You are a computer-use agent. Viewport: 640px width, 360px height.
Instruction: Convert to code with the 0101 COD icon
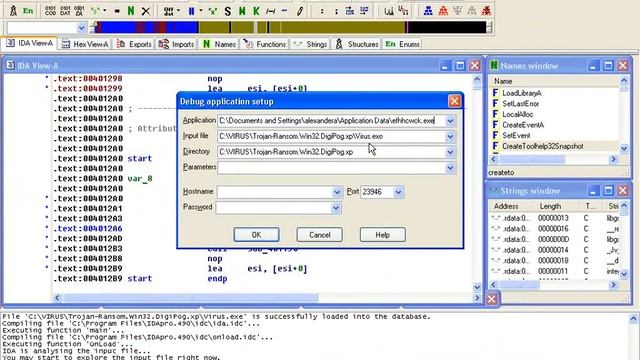[x=51, y=11]
